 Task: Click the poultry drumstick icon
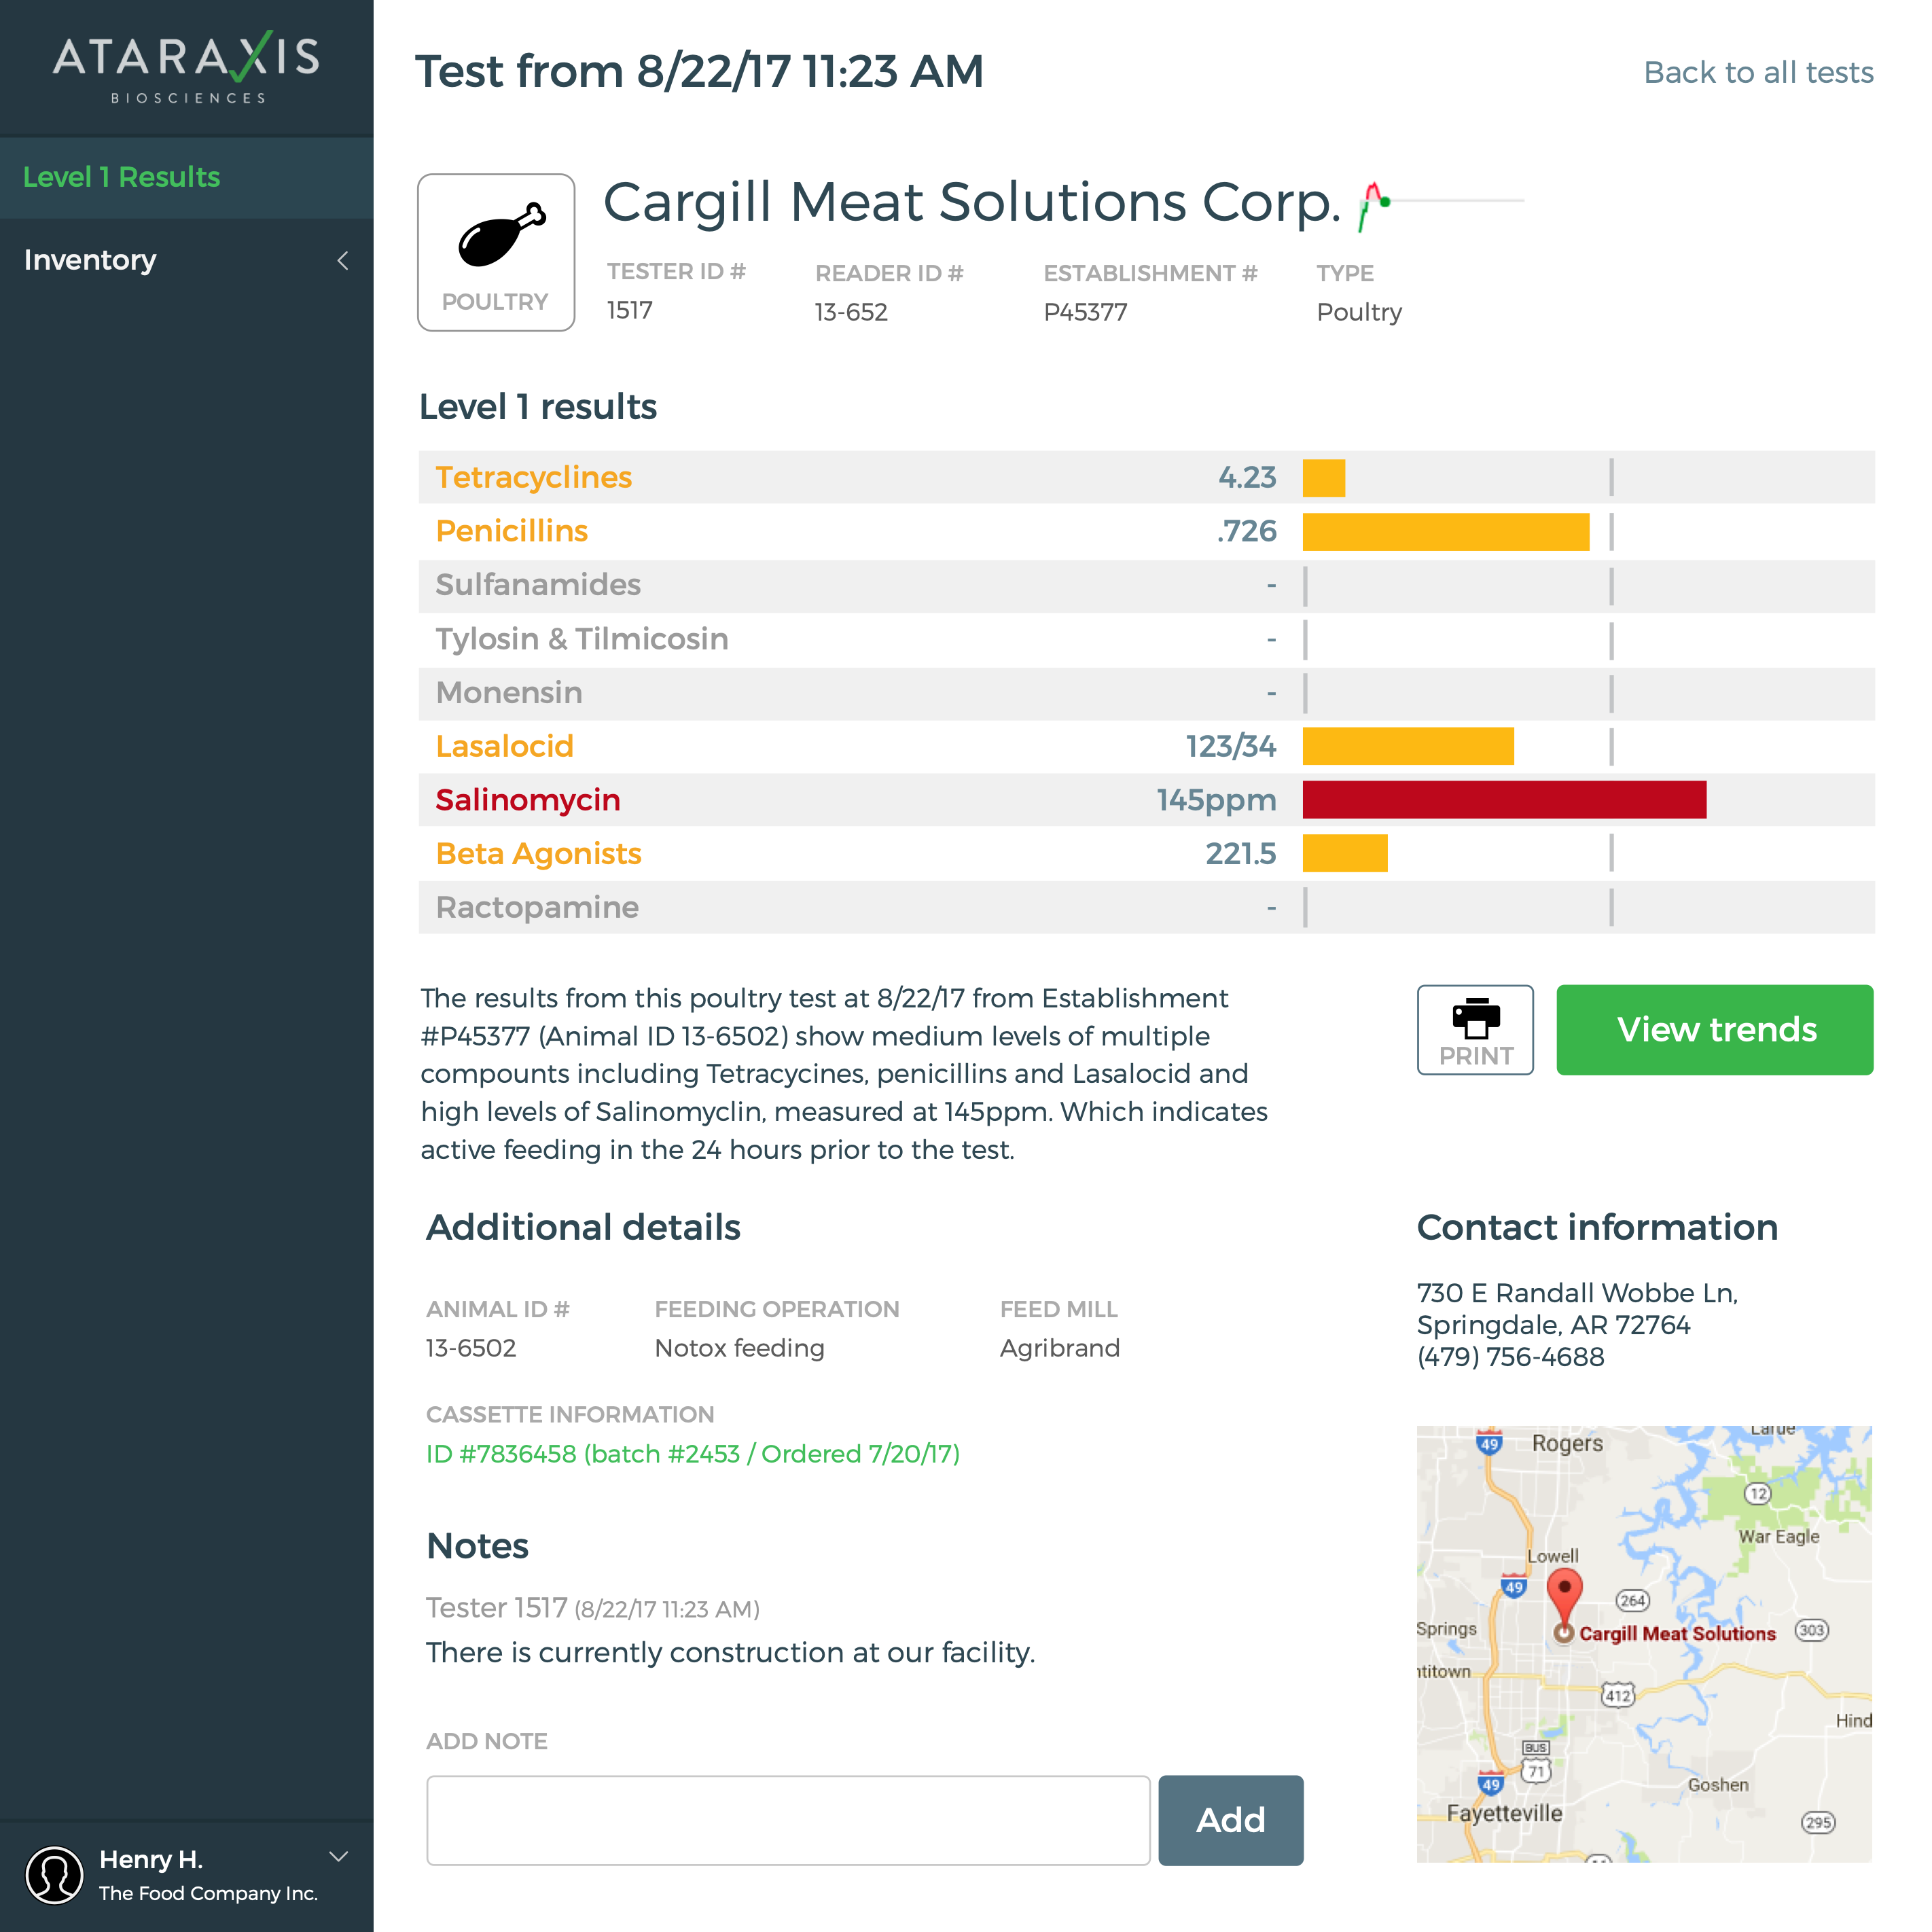[501, 235]
